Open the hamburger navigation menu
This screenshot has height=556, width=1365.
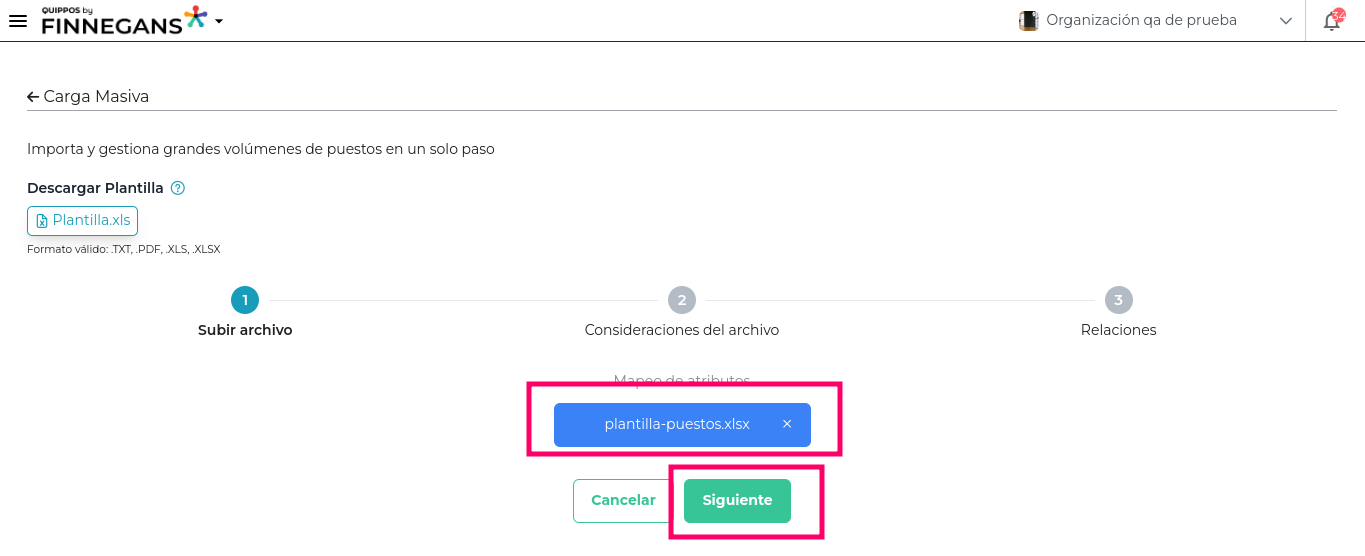pos(17,21)
